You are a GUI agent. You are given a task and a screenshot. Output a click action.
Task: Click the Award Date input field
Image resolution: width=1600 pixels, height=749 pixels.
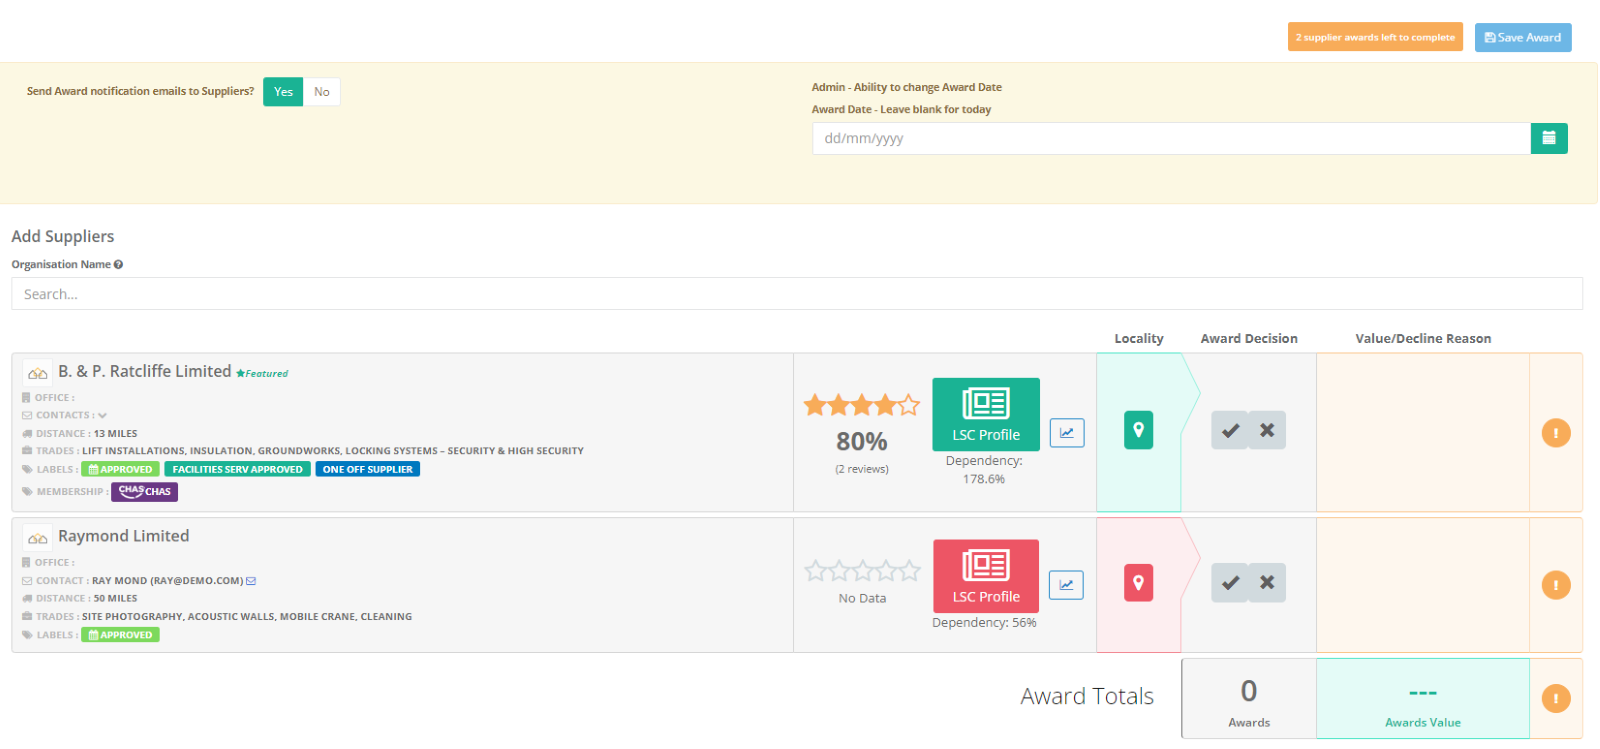(x=1170, y=138)
